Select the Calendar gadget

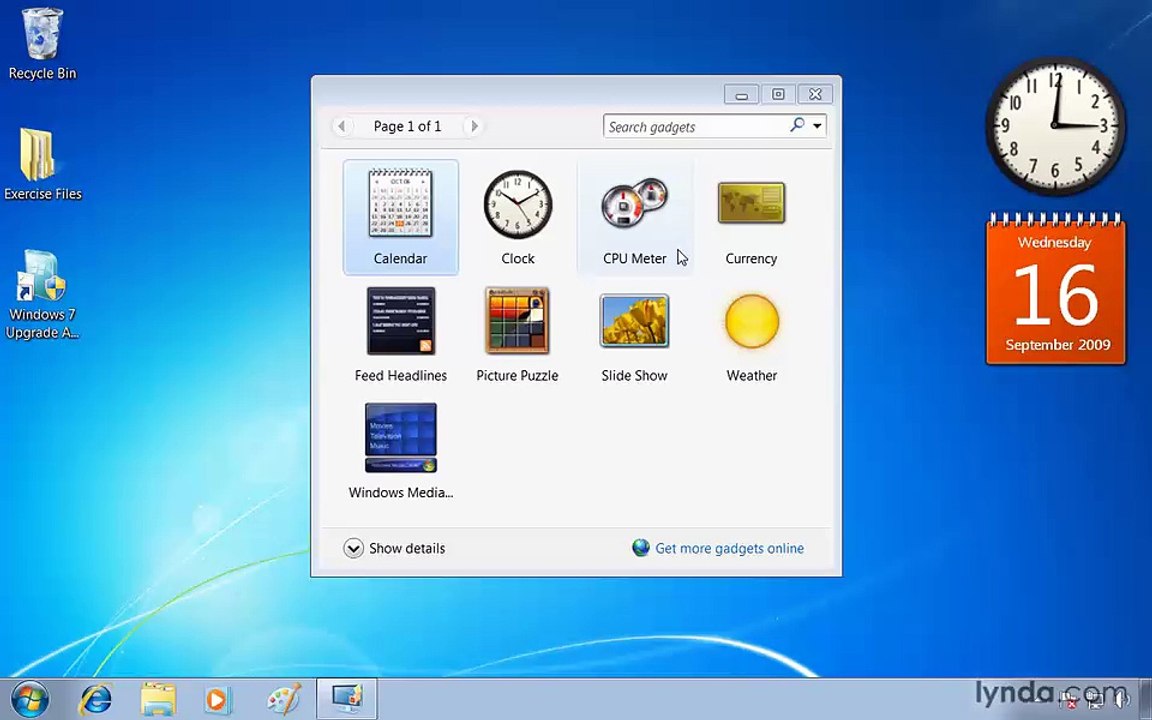400,217
